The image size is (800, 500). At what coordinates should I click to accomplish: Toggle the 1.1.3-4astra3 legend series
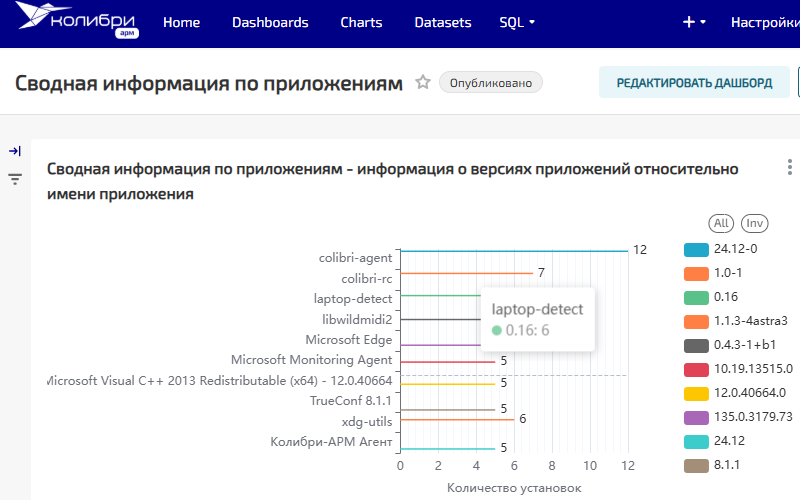pyautogui.click(x=736, y=321)
